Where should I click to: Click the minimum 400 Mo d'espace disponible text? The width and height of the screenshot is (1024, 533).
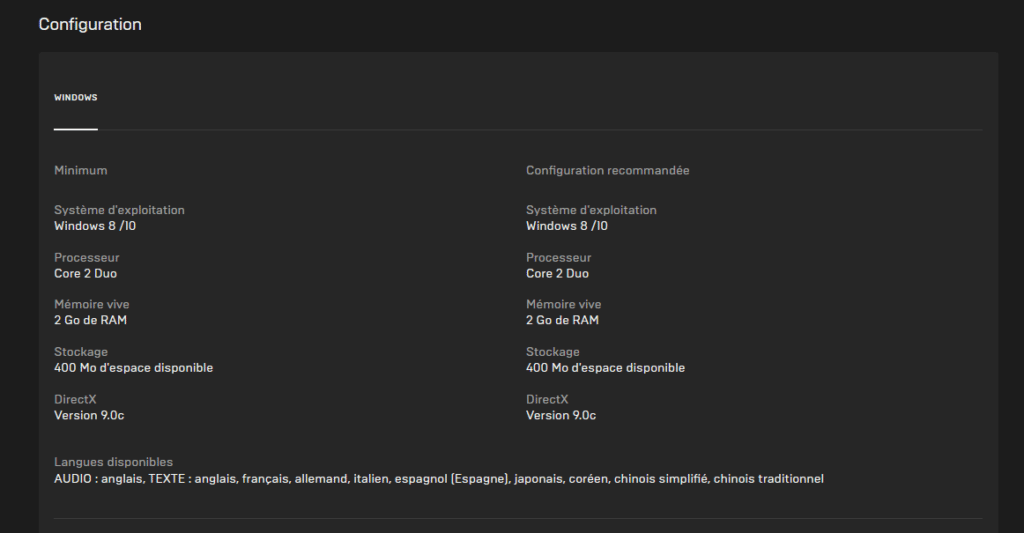point(134,368)
